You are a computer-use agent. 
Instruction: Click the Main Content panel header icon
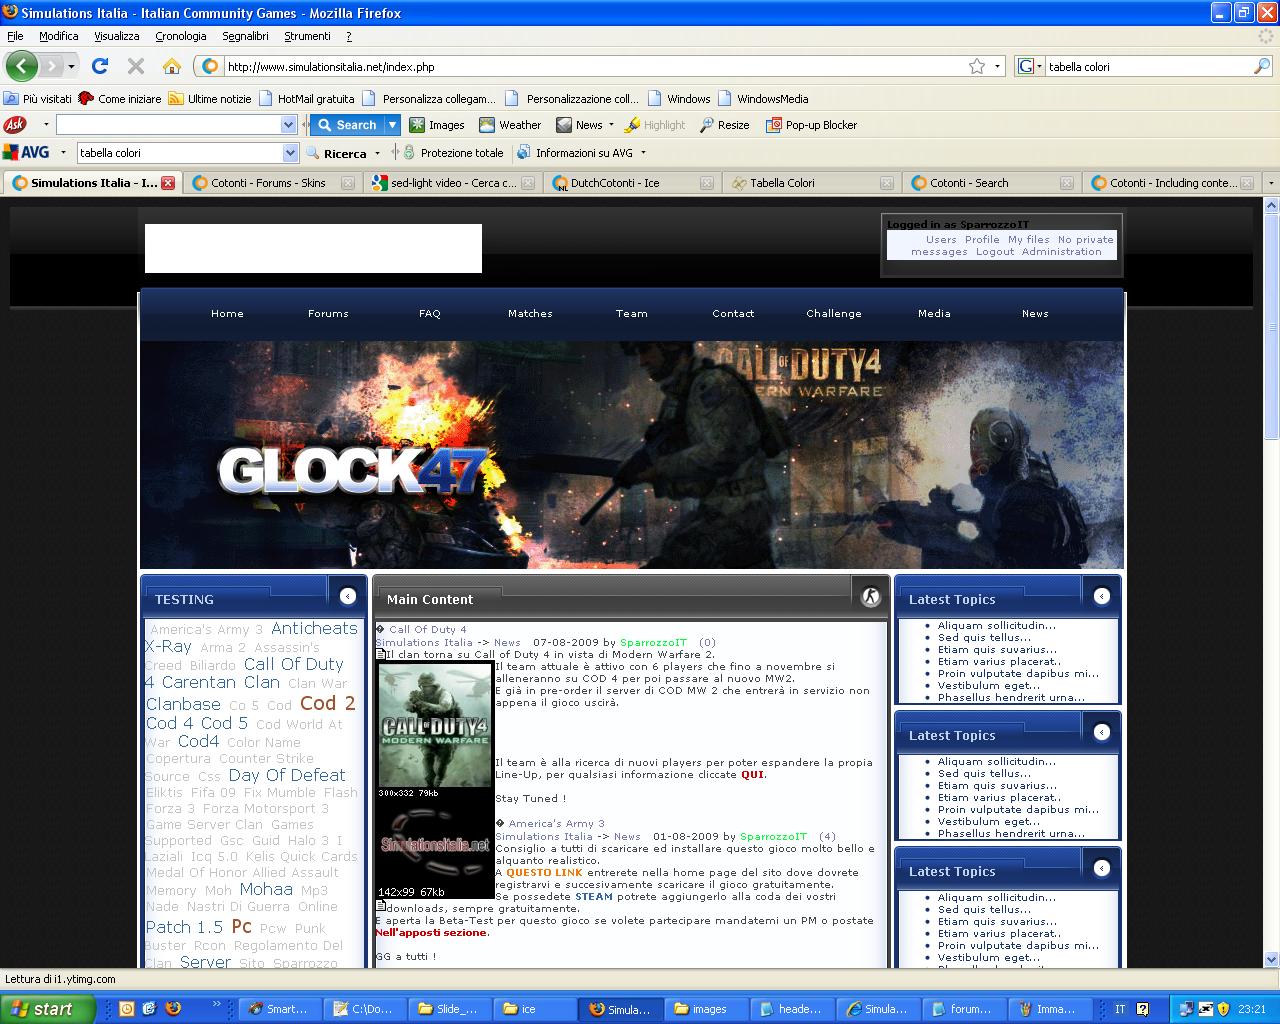[x=871, y=597]
